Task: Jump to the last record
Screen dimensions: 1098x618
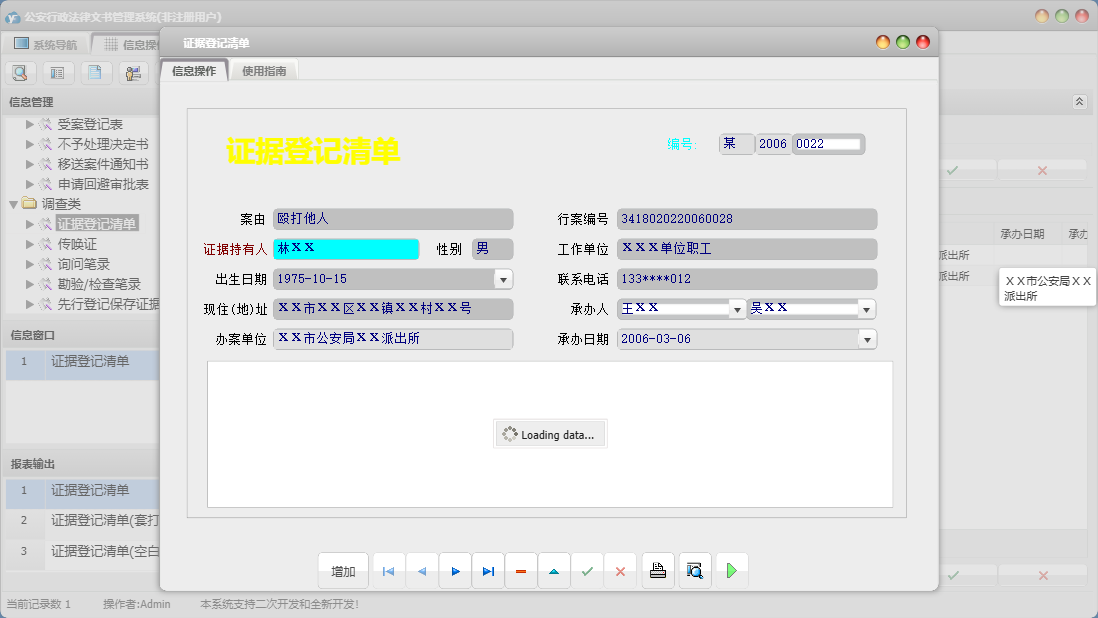Action: 488,571
